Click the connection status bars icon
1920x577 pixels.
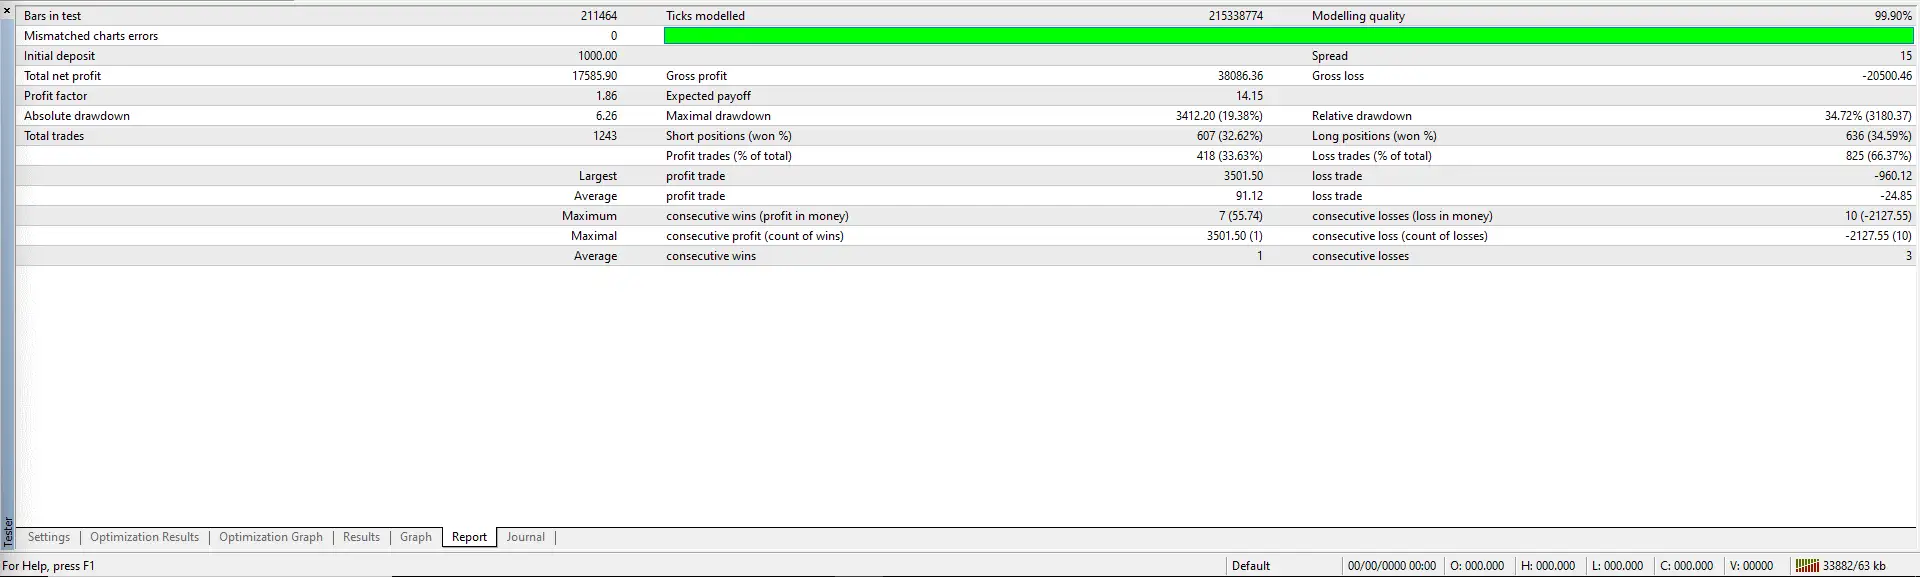pos(1806,566)
